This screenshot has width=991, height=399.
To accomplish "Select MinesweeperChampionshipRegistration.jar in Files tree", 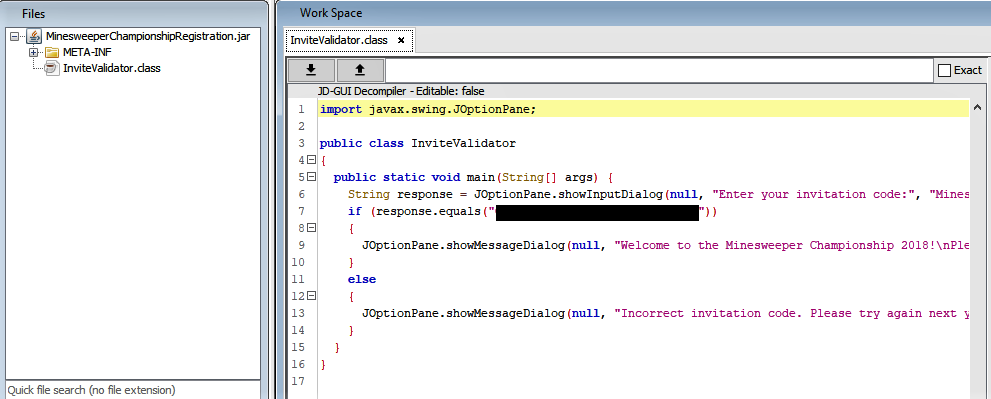I will pos(148,37).
